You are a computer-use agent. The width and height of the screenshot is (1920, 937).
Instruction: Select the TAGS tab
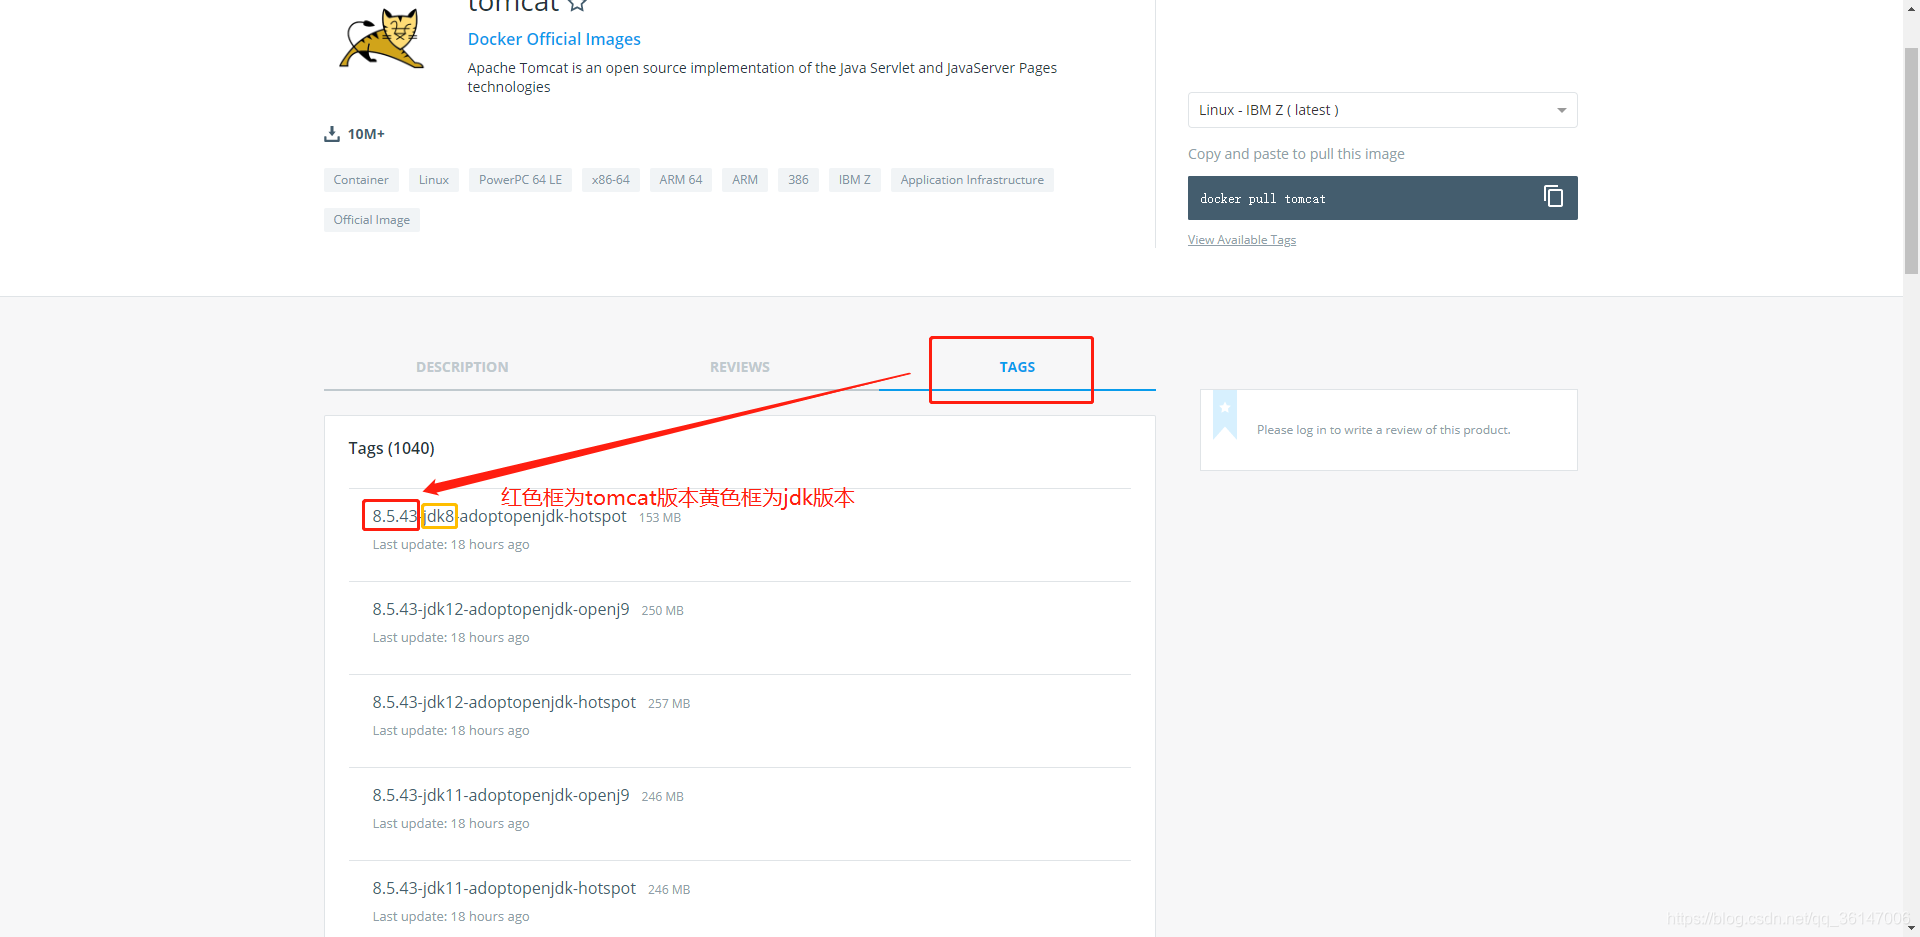[x=1017, y=367]
